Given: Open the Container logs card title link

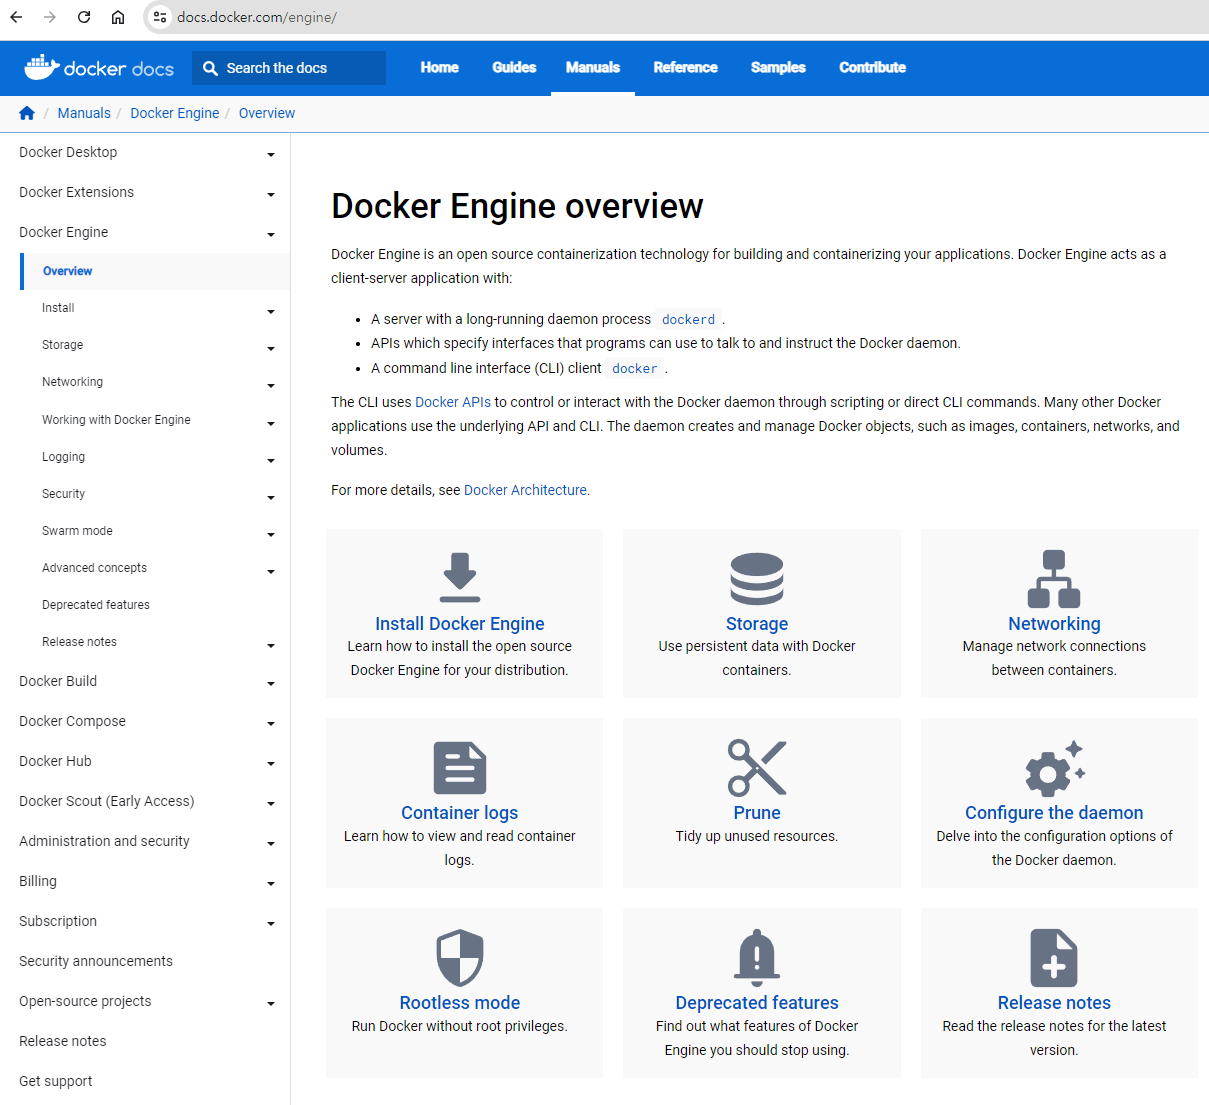Looking at the screenshot, I should coord(460,813).
